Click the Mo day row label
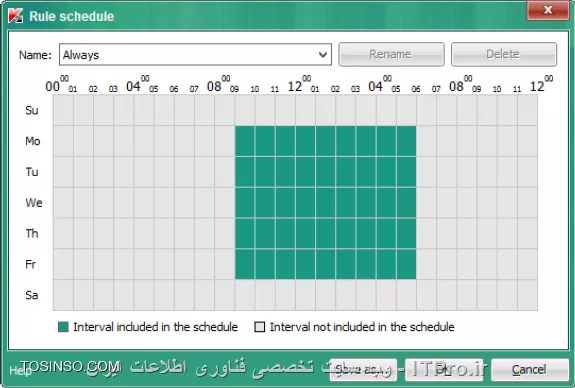 click(x=33, y=141)
